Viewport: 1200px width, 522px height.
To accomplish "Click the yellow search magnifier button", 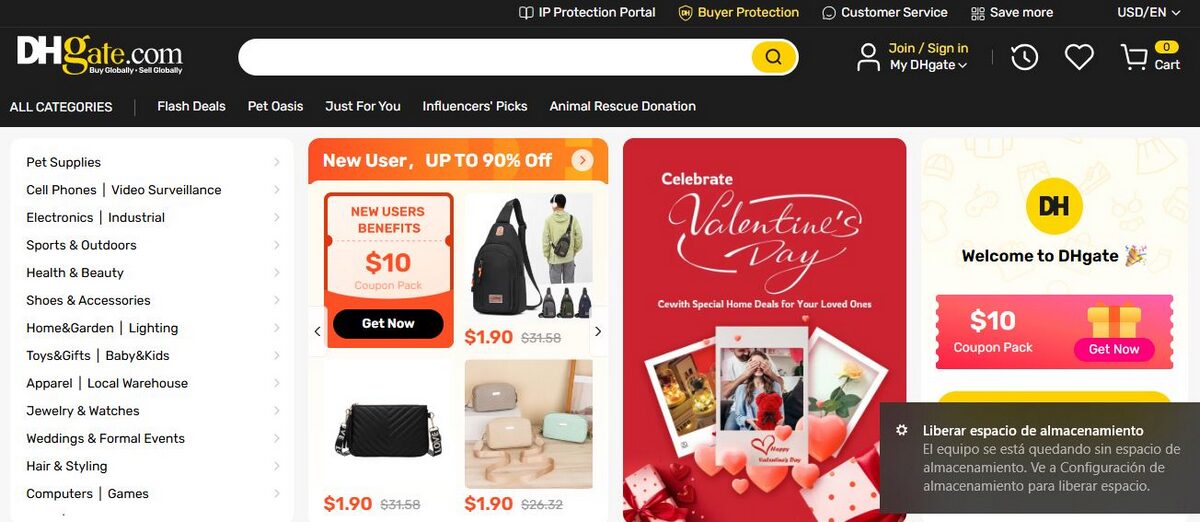I will tap(774, 57).
